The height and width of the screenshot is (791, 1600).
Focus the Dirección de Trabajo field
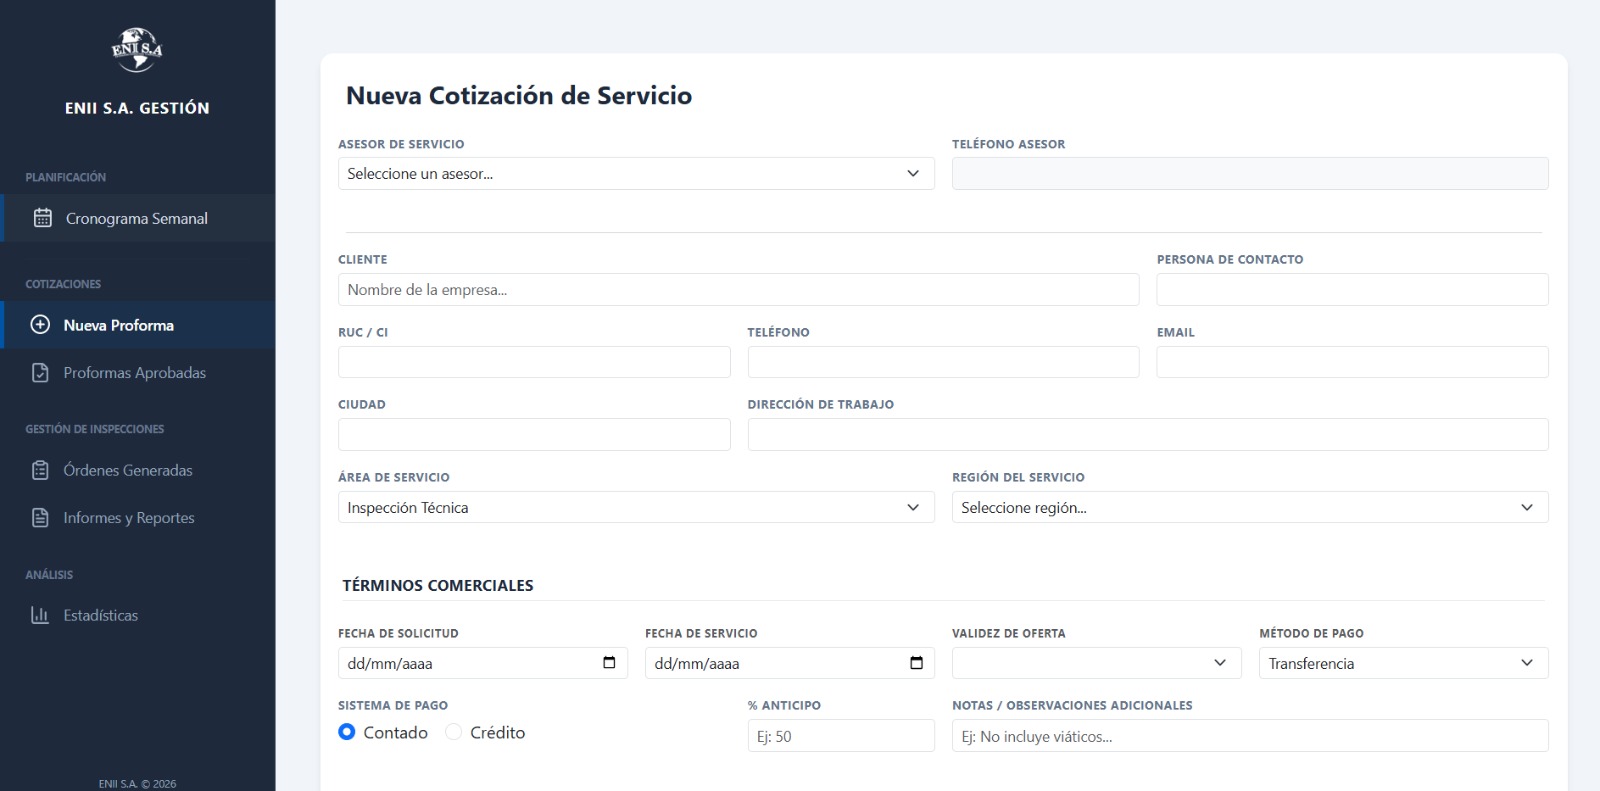(1148, 435)
